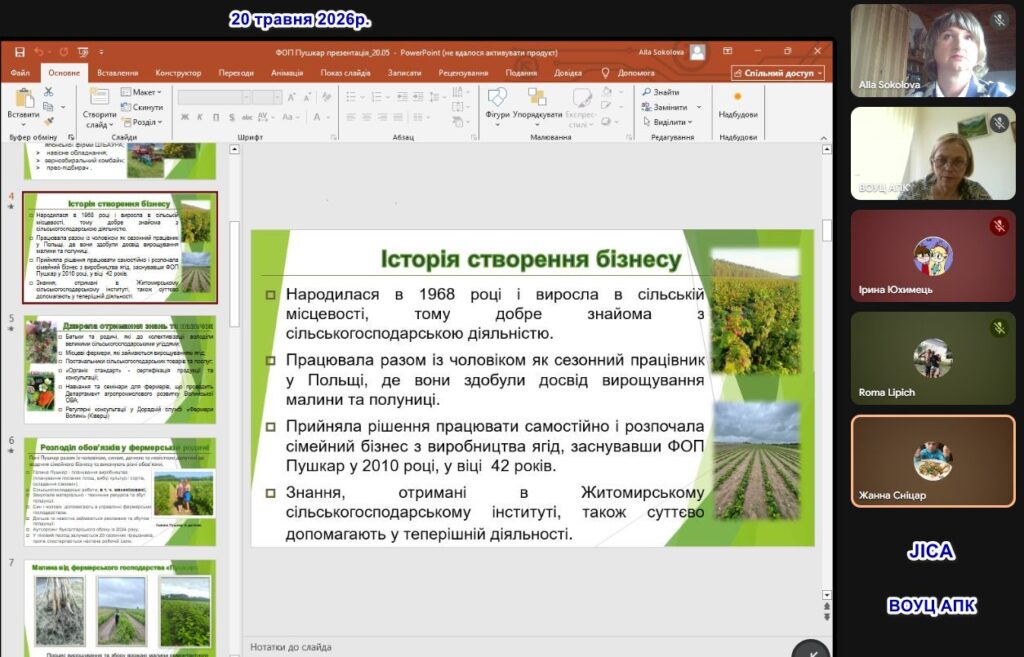Select slide 5 thumbnail Джерела отримання знань

coord(120,370)
